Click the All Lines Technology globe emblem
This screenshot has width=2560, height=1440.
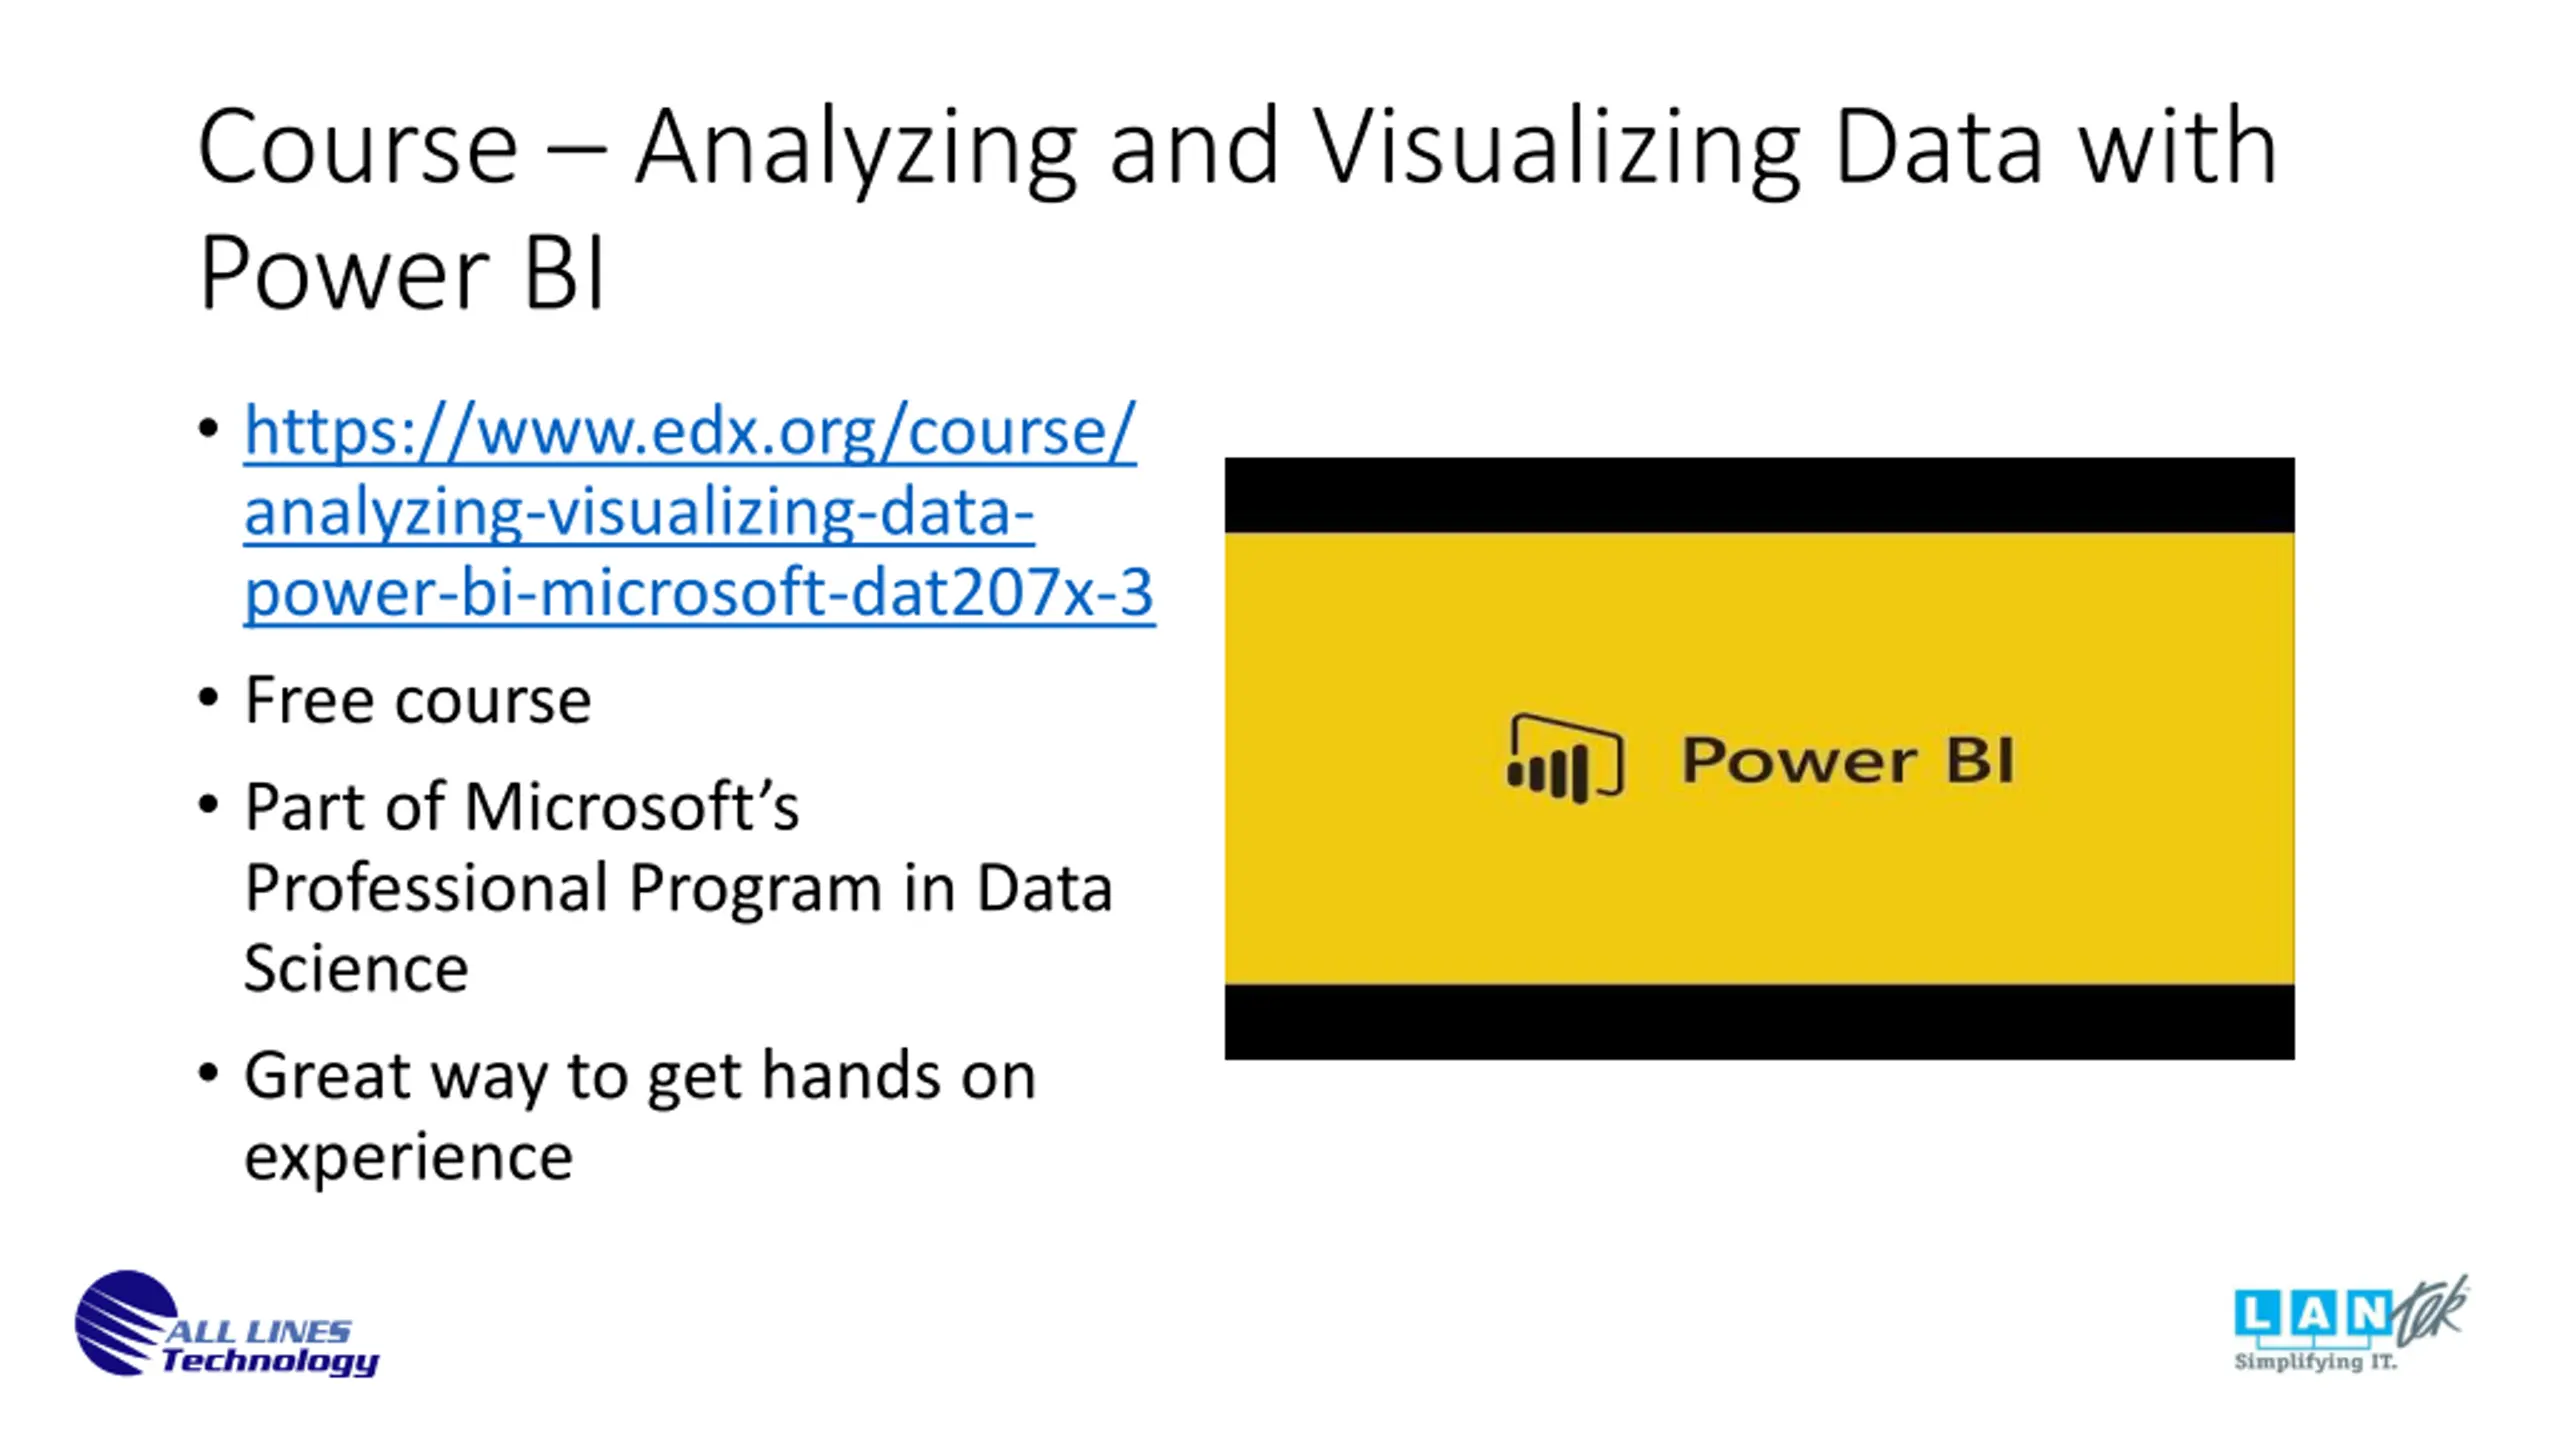tap(125, 1323)
